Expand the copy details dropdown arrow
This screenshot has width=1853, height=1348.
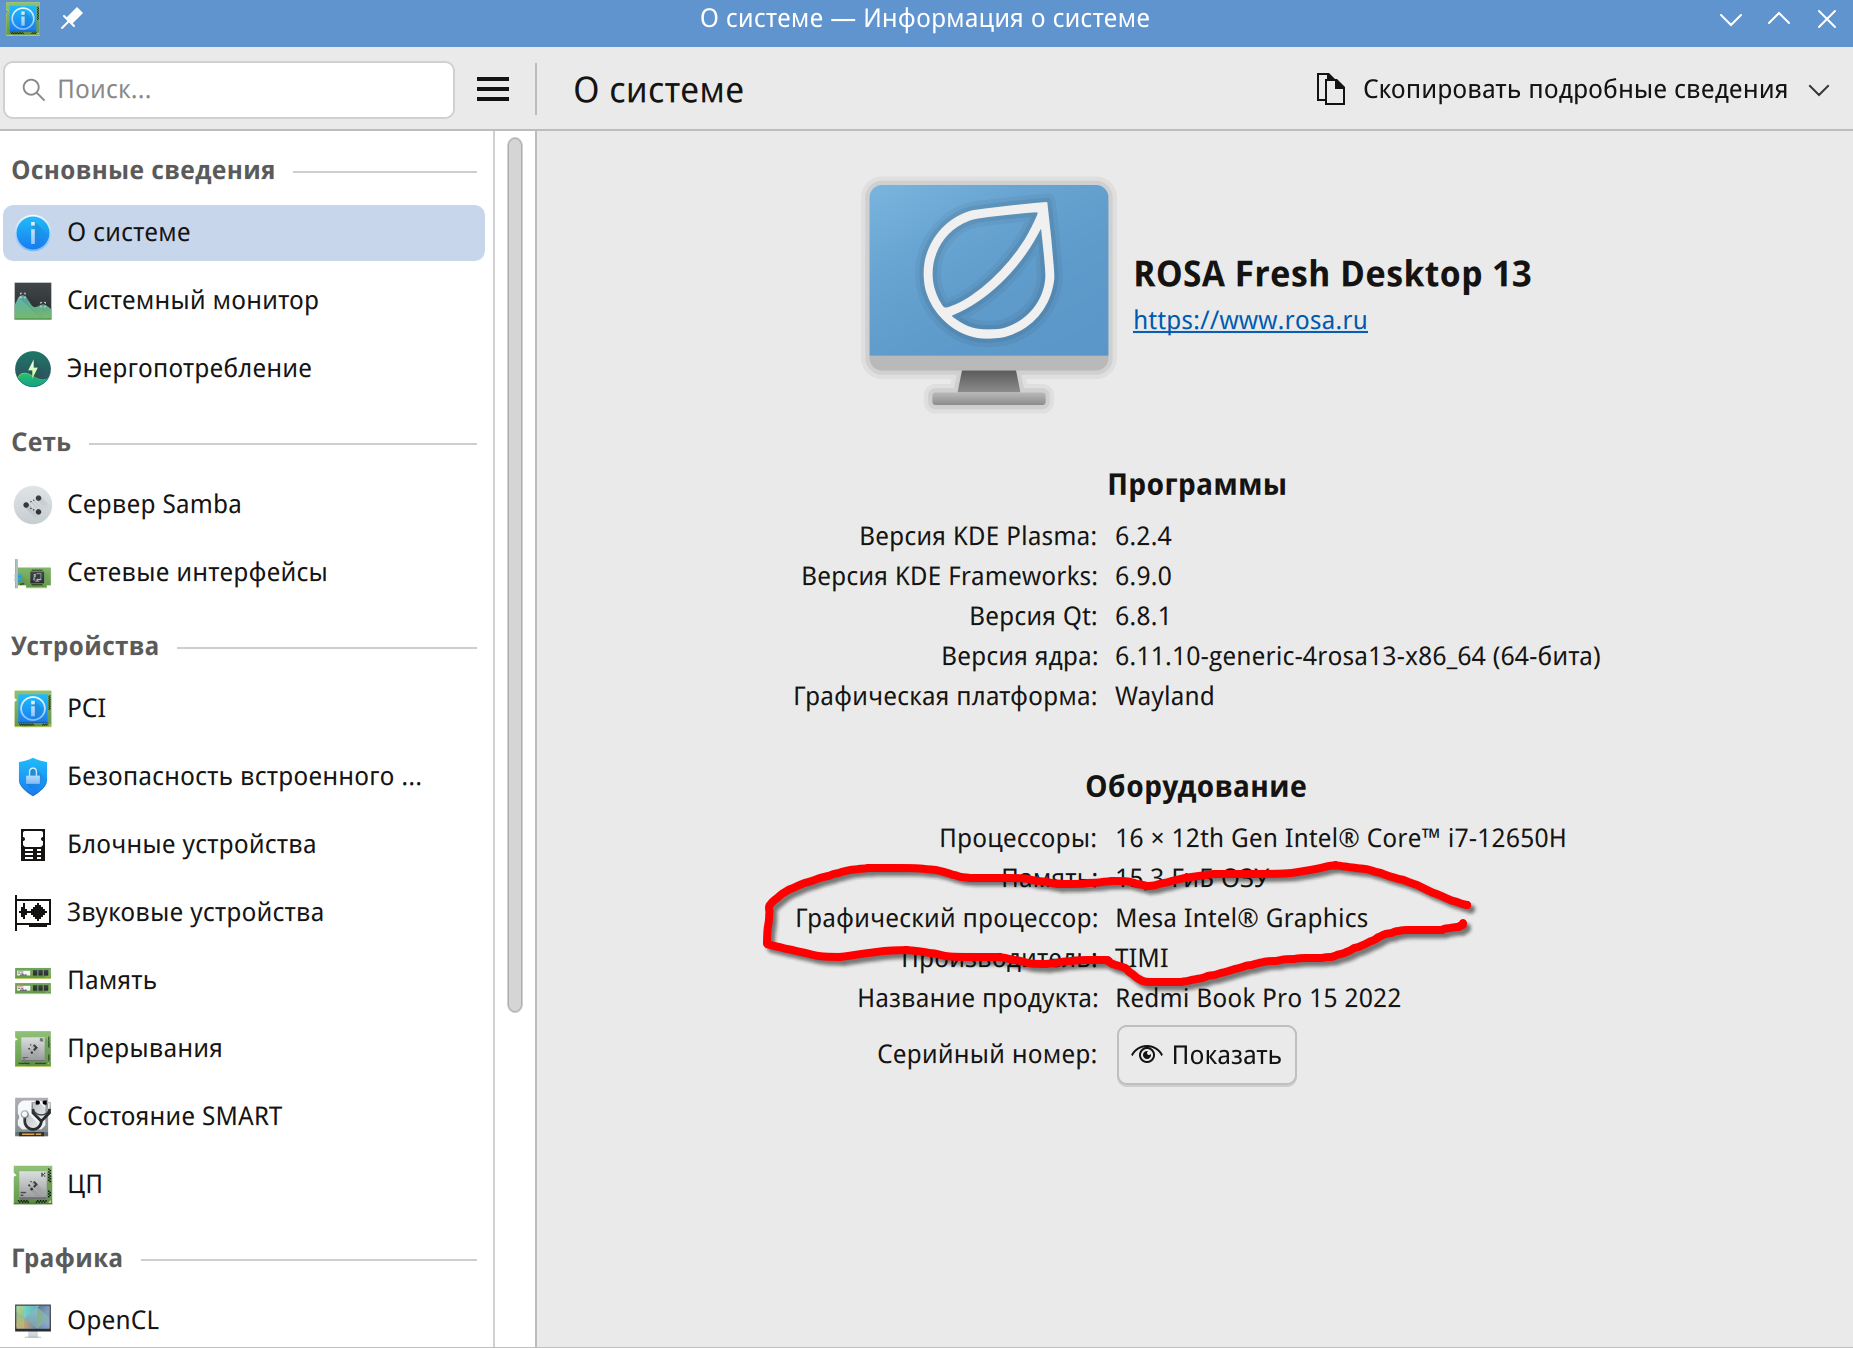pos(1819,90)
